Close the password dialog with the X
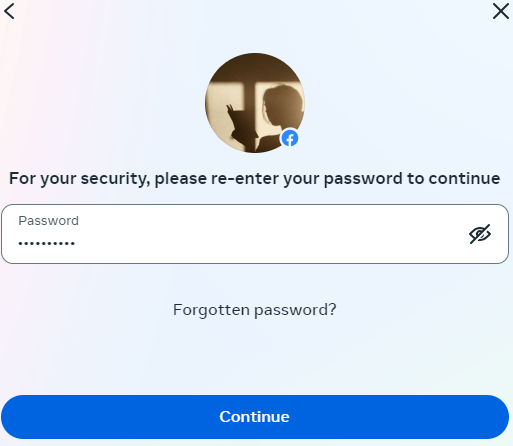 (501, 11)
